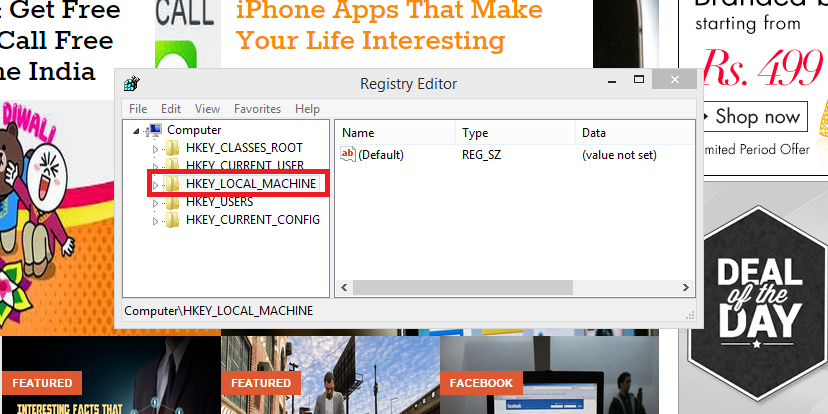Click the HKEY_USERS folder icon
Screen dimensions: 828x414
tap(172, 203)
